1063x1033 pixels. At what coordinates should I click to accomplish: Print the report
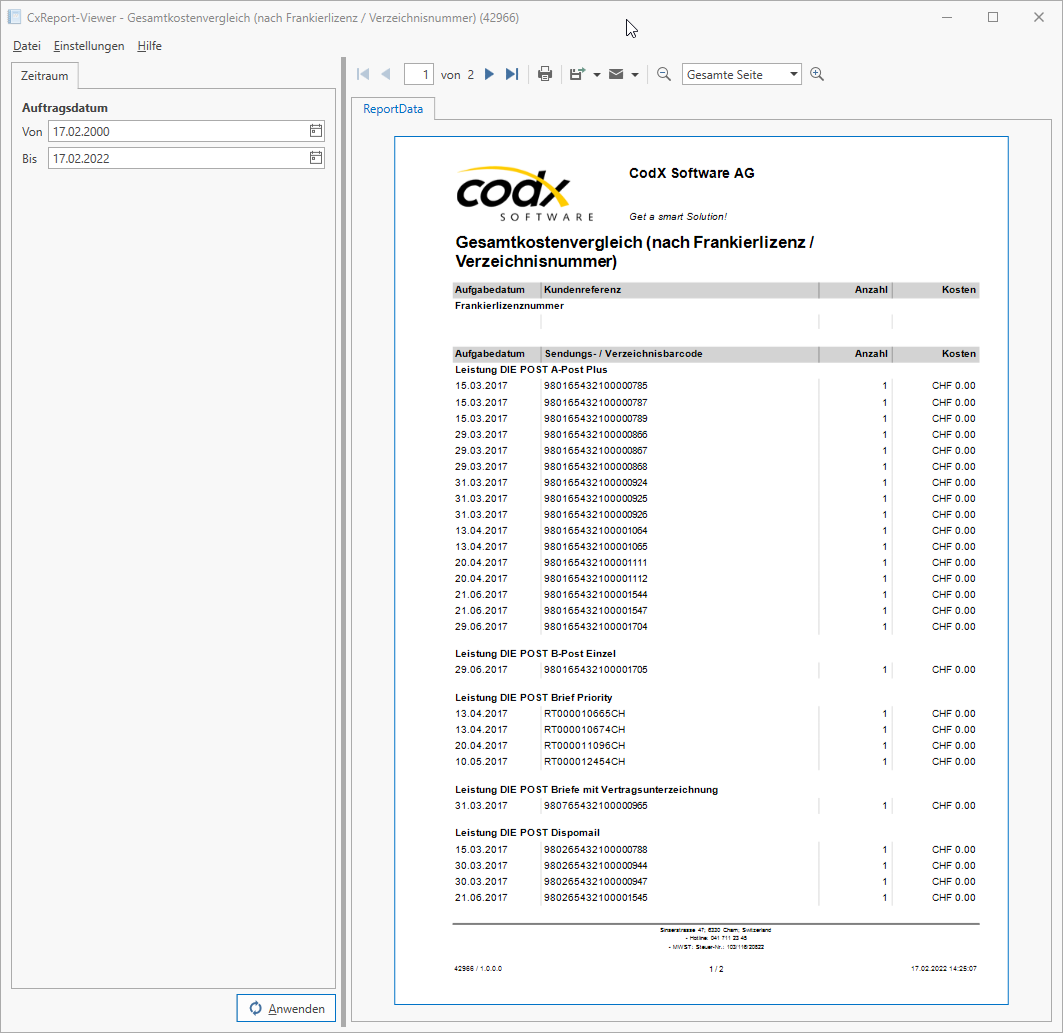coord(545,73)
